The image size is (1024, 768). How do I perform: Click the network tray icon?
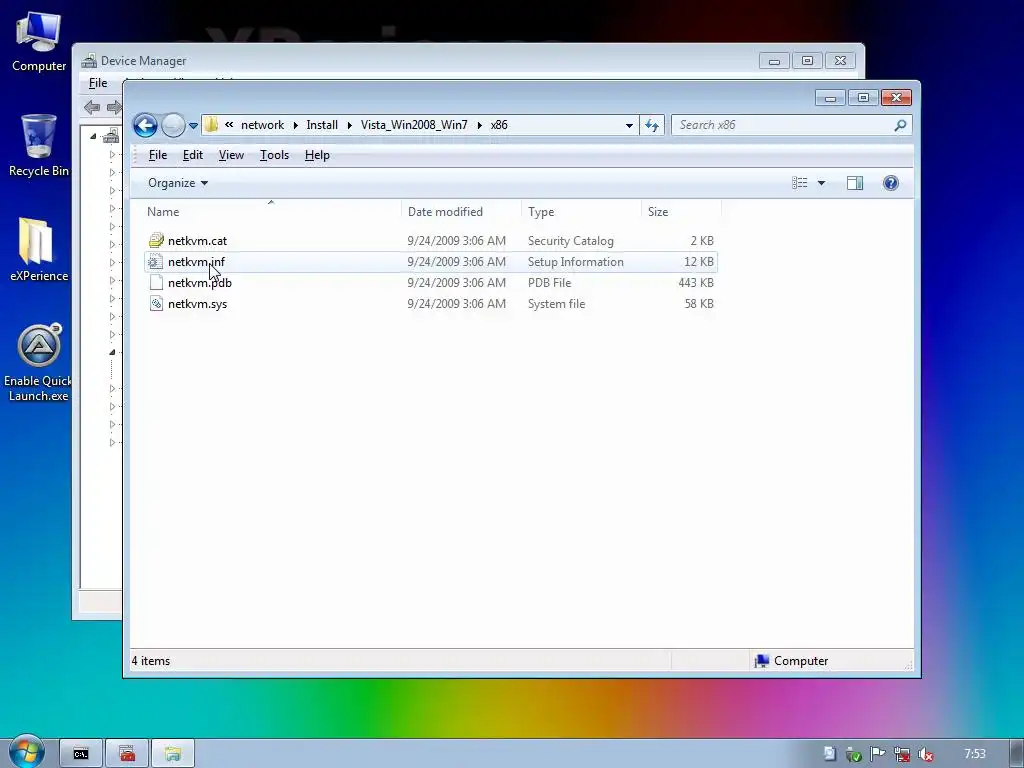pos(901,754)
